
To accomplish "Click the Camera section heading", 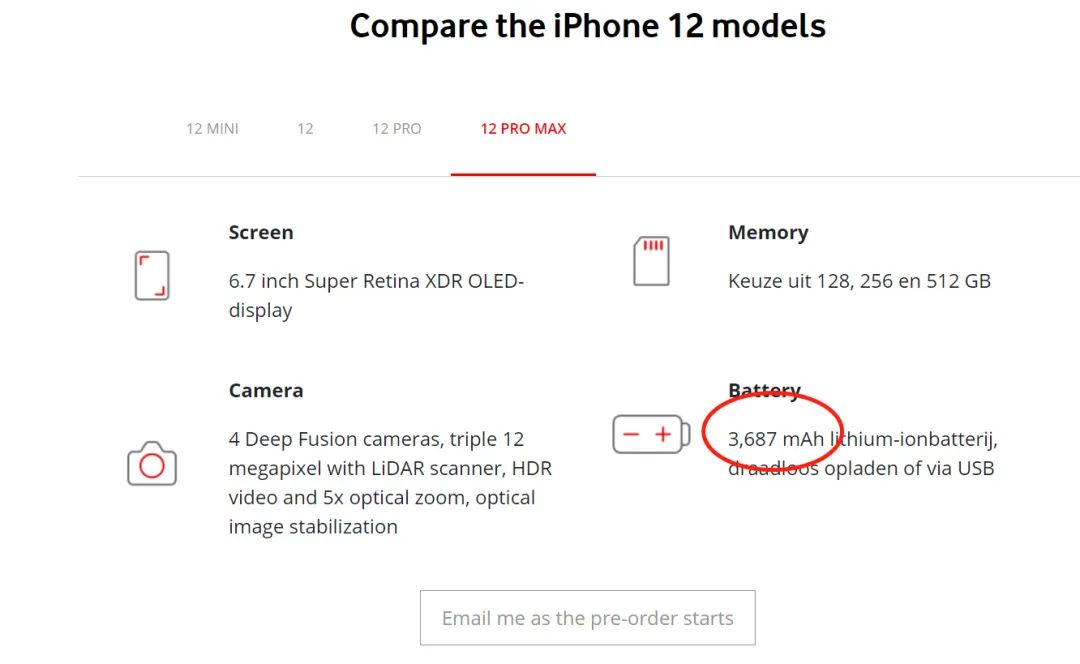I will 266,390.
